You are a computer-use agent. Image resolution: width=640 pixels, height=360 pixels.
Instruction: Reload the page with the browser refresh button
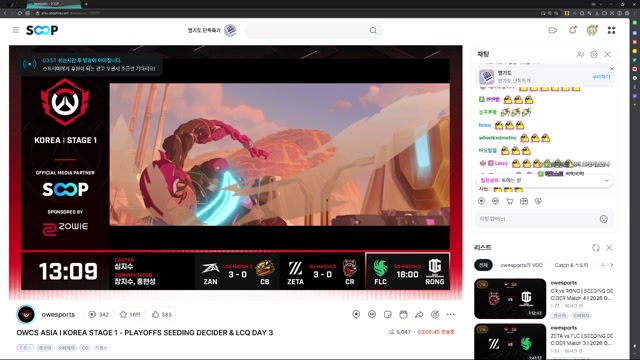[19, 13]
